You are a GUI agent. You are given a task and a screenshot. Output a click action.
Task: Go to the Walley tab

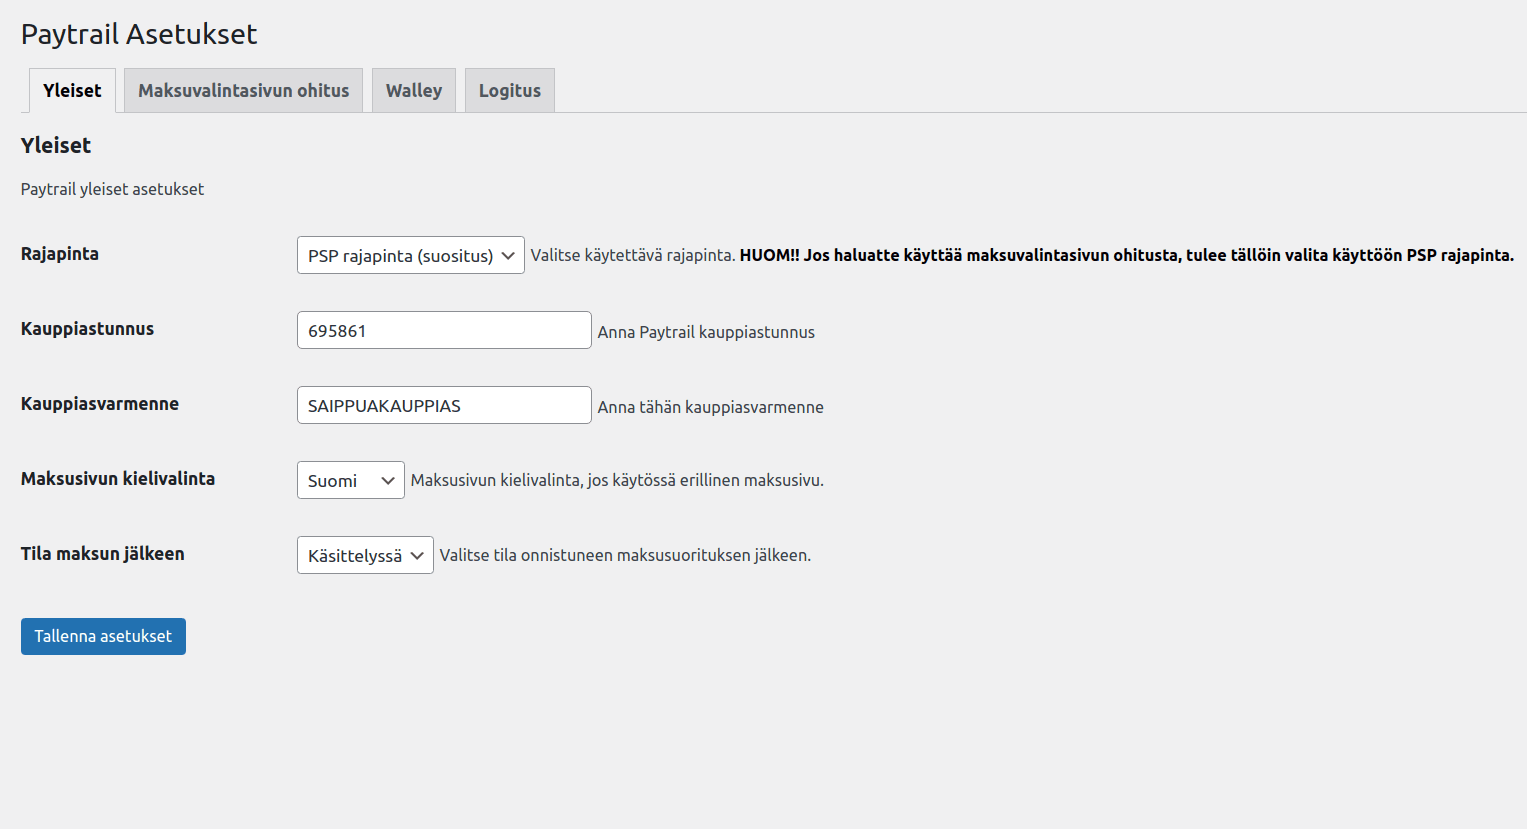413,90
